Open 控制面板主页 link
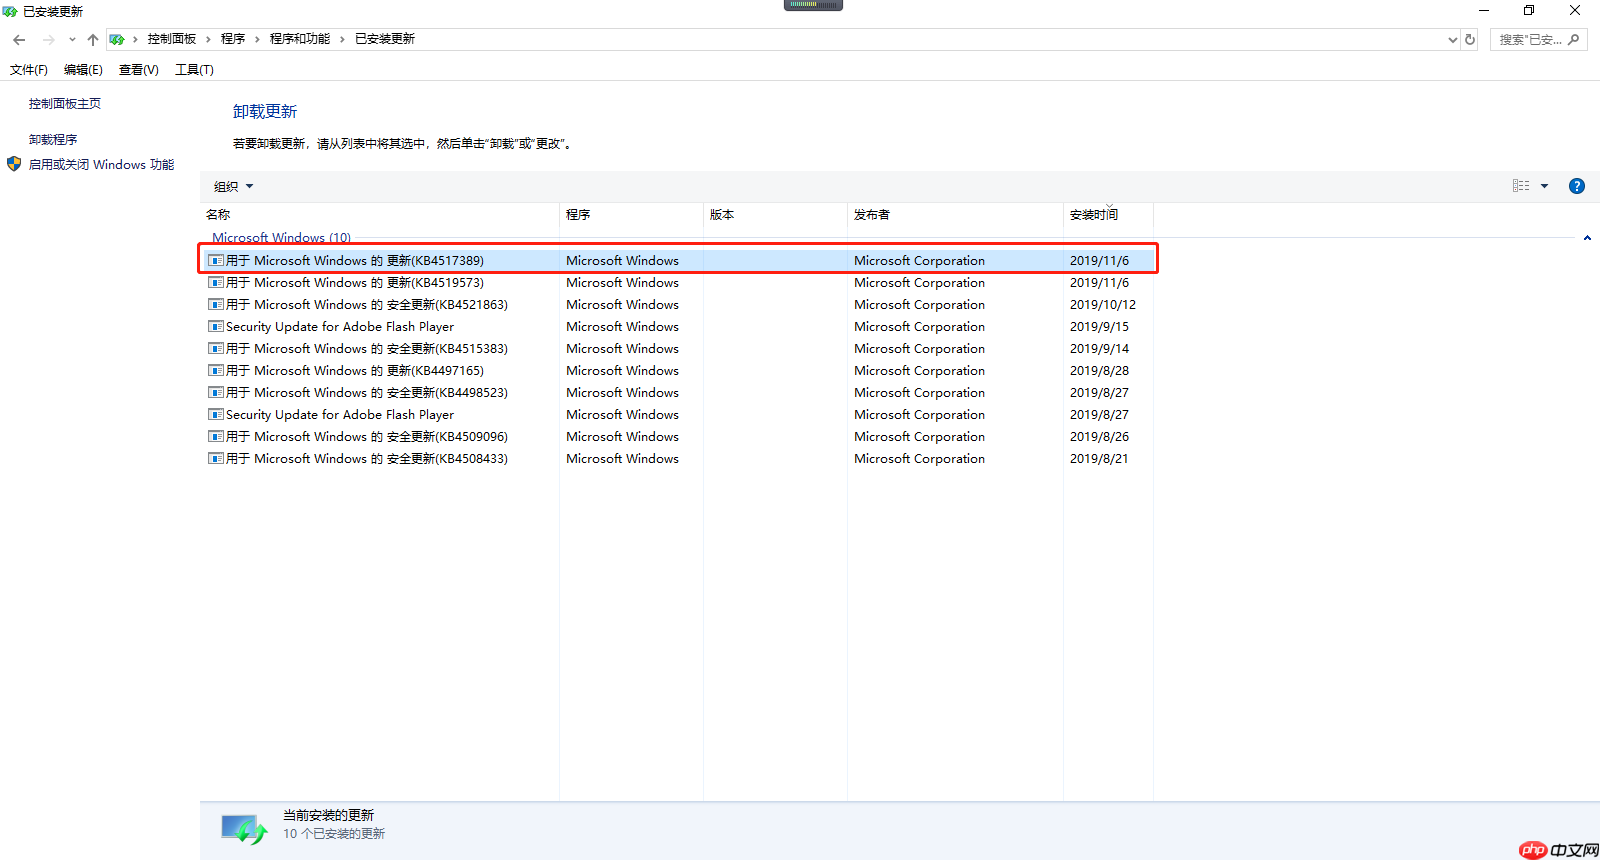The image size is (1600, 860). tap(65, 104)
